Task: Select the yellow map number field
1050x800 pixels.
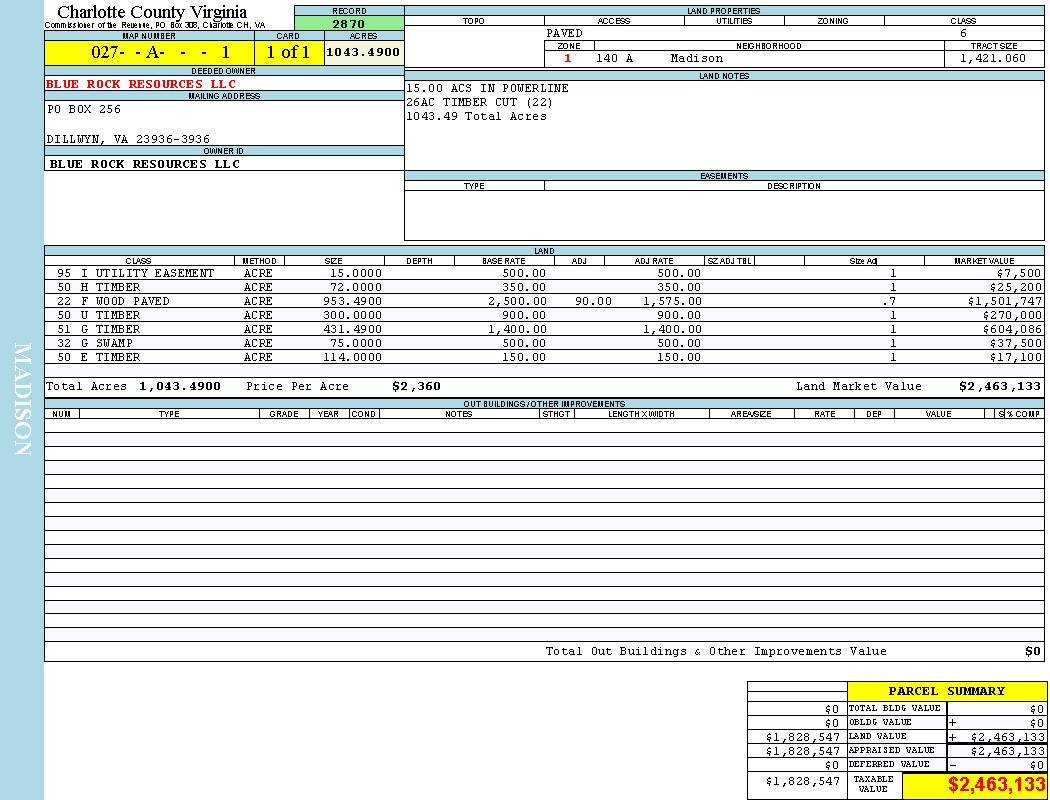Action: tap(149, 53)
